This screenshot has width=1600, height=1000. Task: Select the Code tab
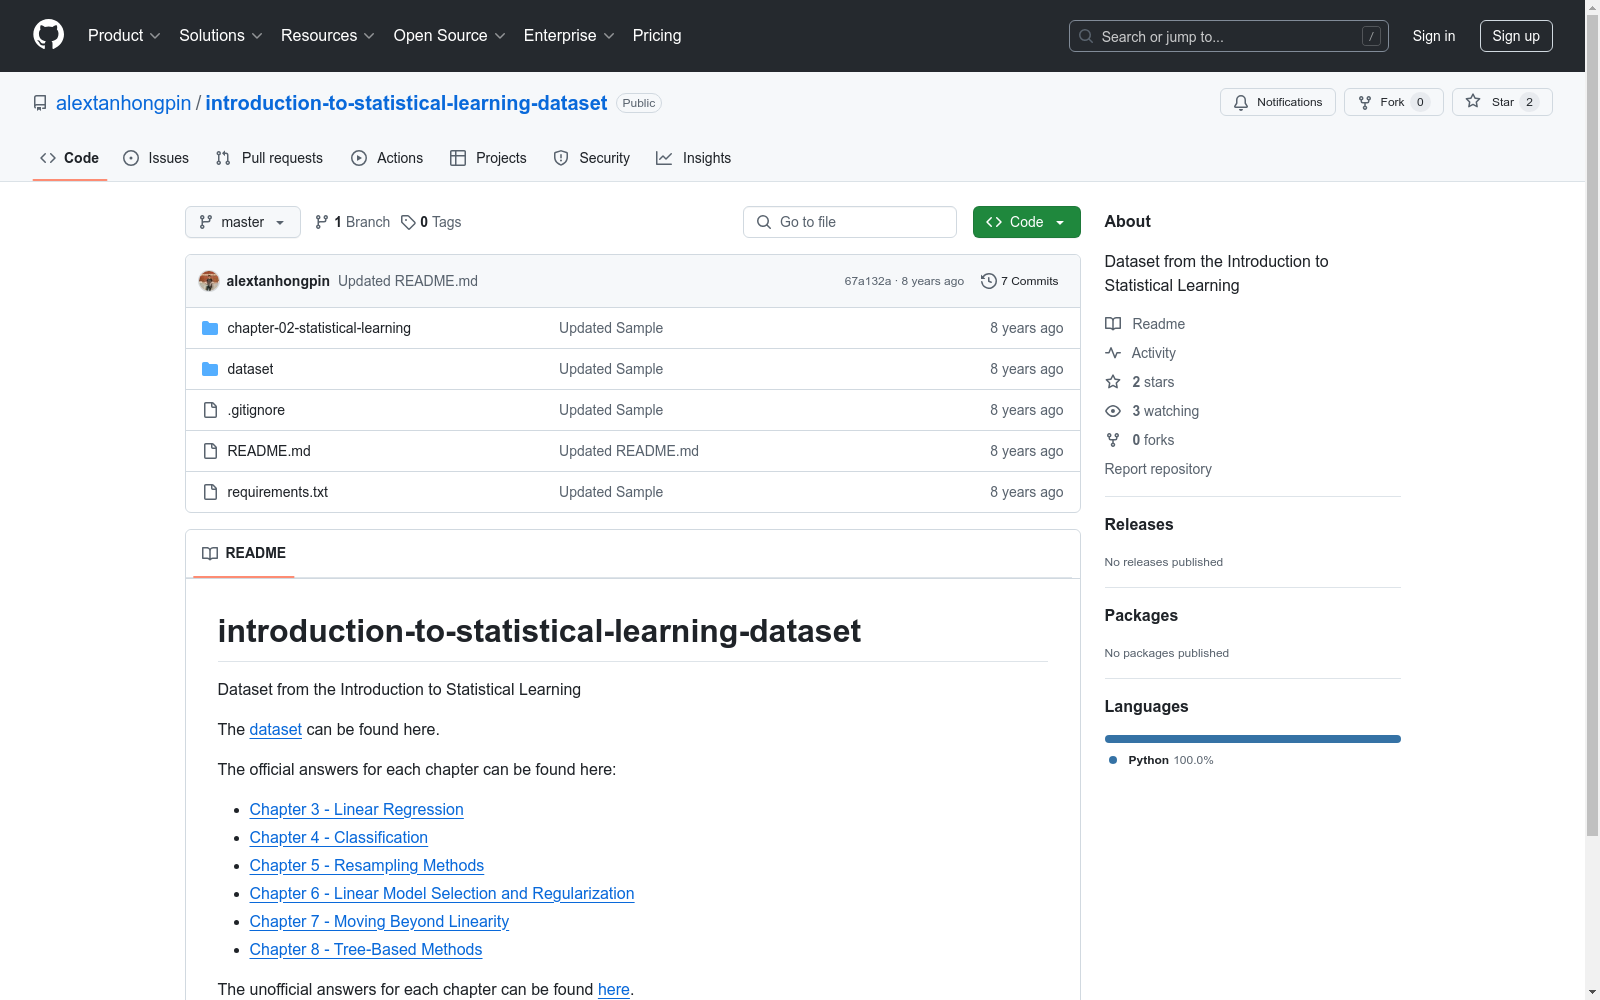[x=70, y=158]
